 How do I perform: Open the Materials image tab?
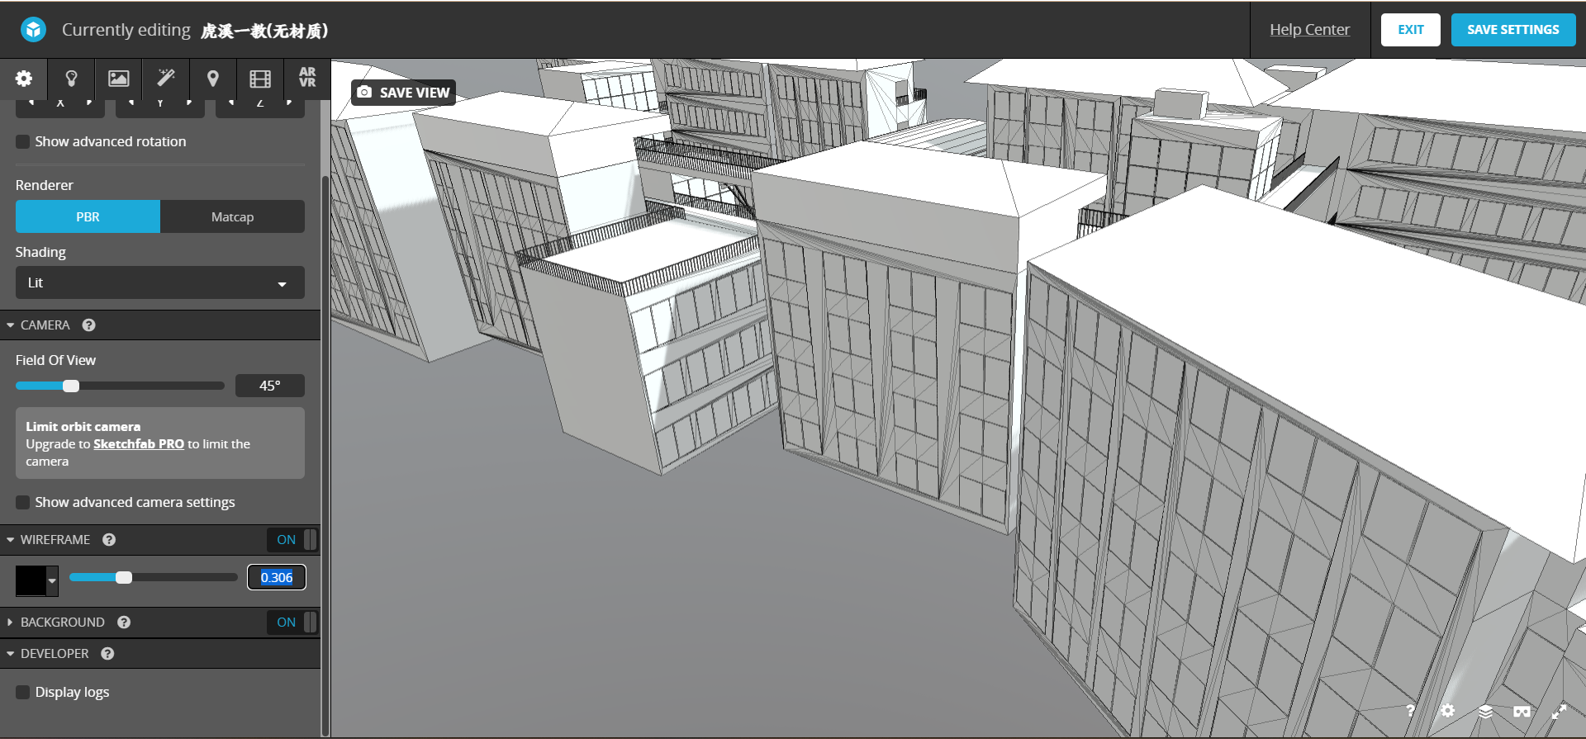(118, 78)
